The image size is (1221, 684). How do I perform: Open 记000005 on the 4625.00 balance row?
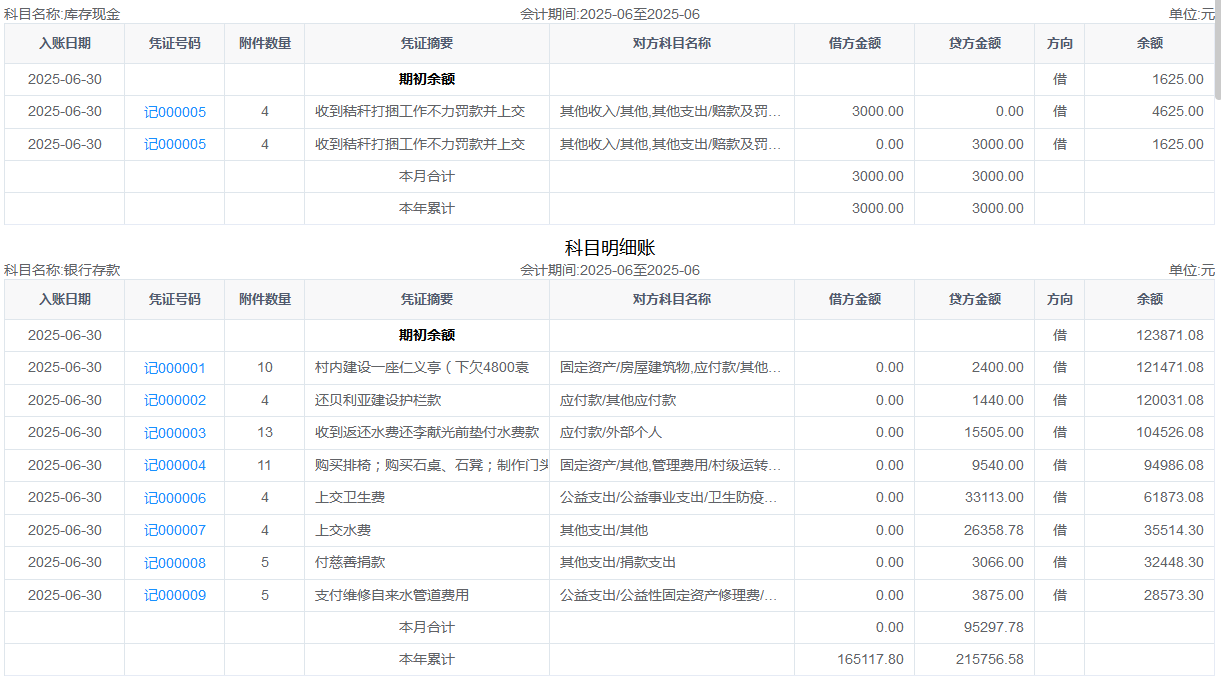coord(174,112)
